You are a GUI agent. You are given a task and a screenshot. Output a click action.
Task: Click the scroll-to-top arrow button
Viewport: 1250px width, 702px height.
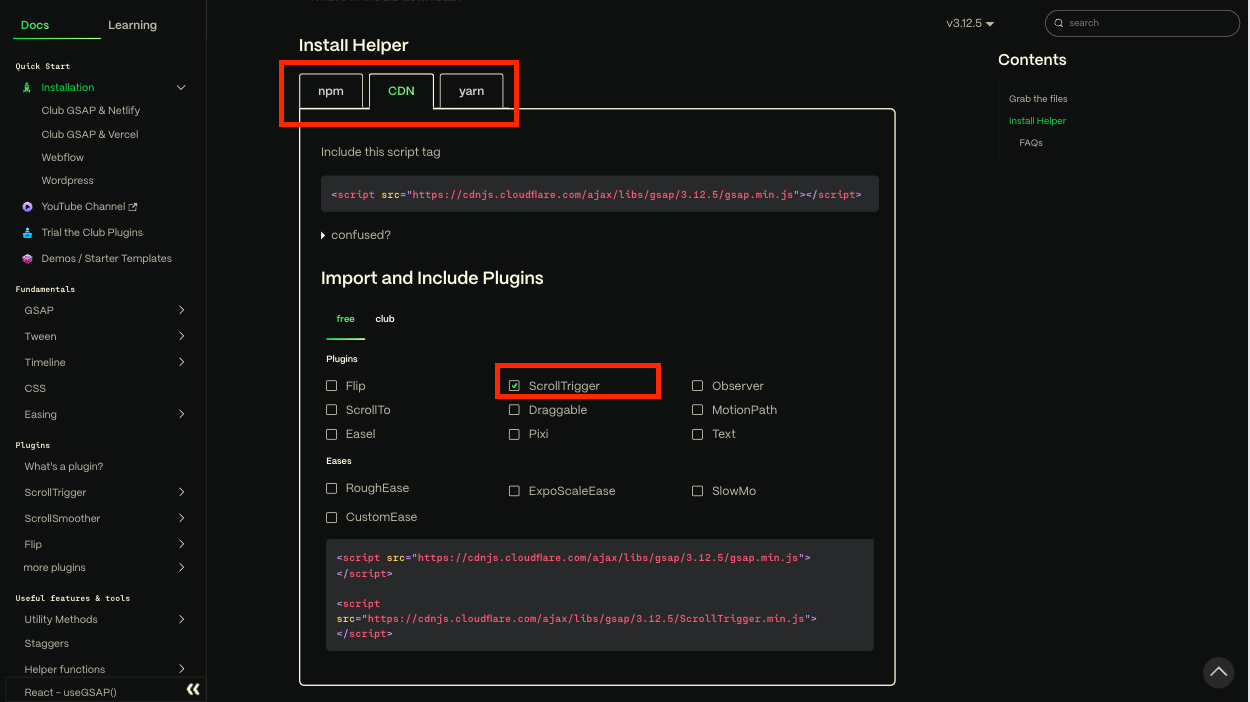[1218, 672]
